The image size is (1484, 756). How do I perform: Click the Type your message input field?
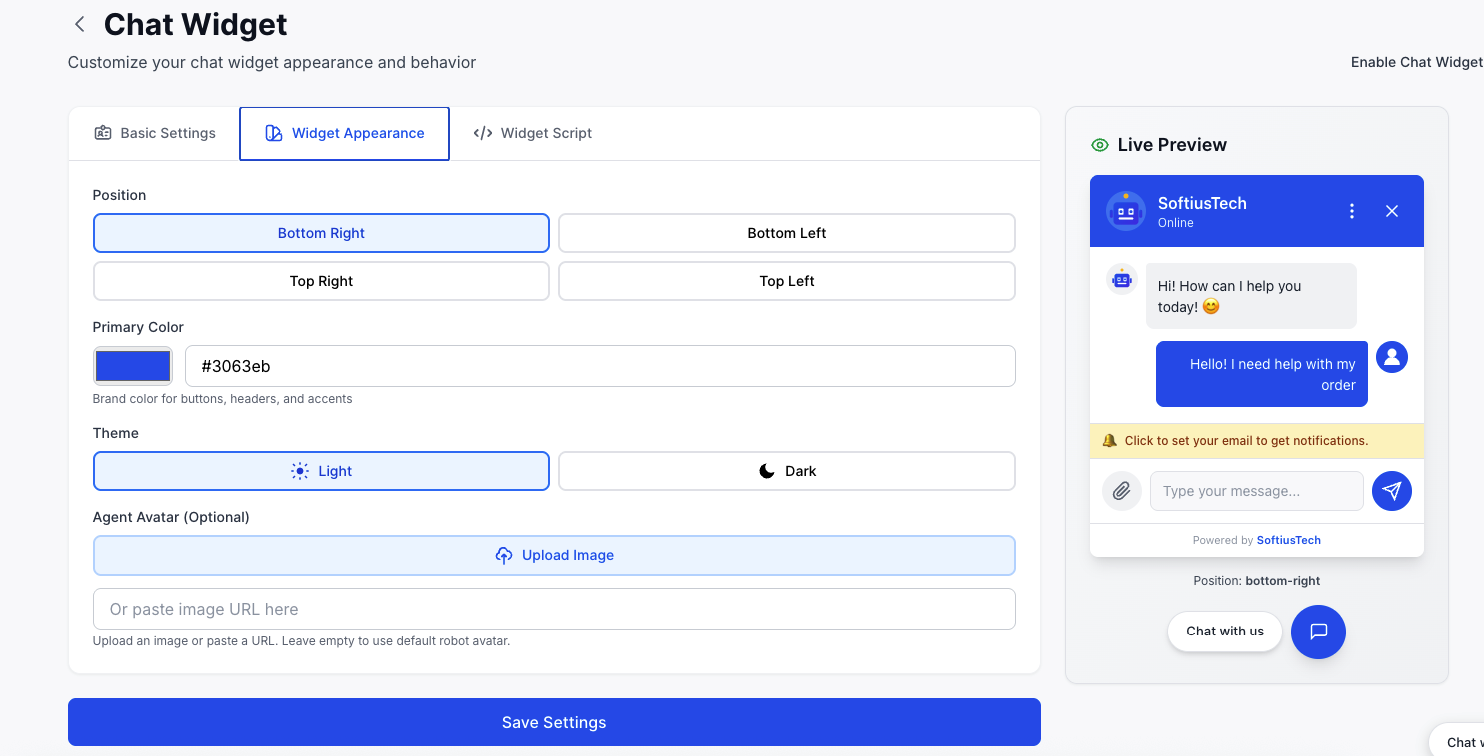click(x=1256, y=490)
